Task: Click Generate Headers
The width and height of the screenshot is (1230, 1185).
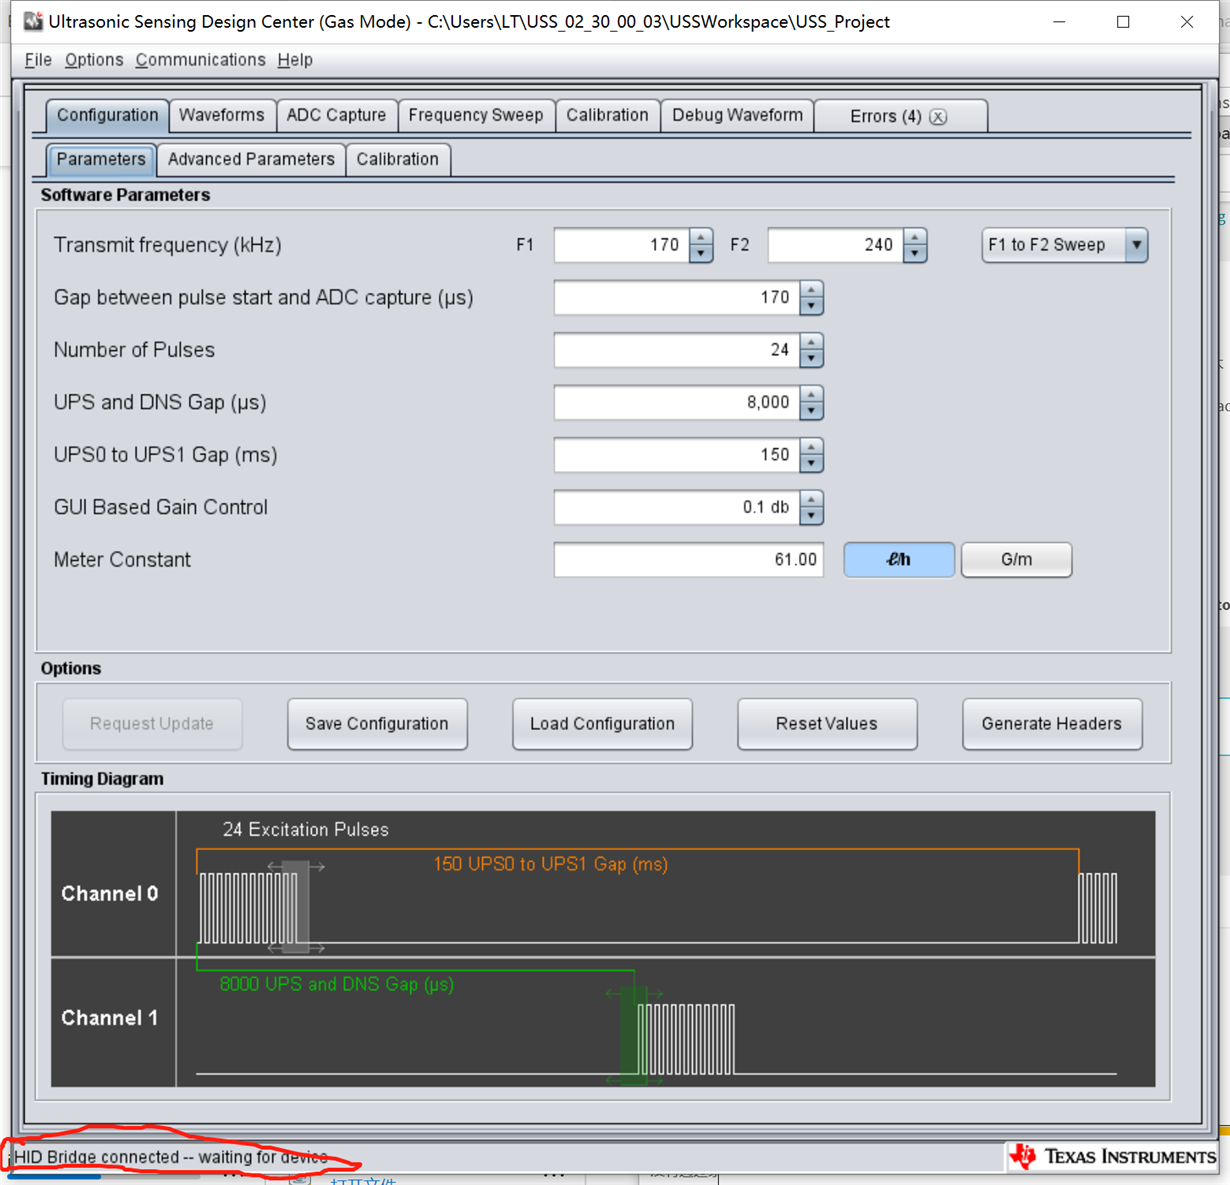Action: click(1052, 724)
